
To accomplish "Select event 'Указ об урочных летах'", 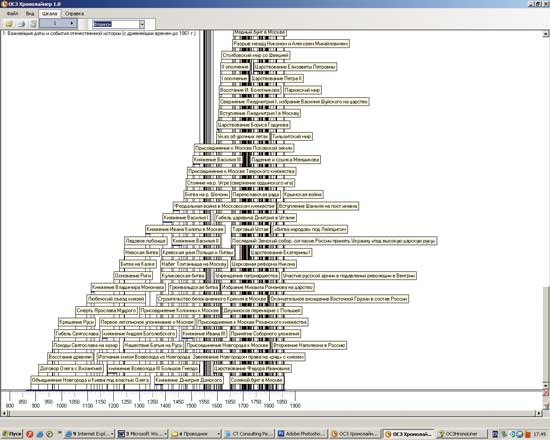I will [243, 136].
